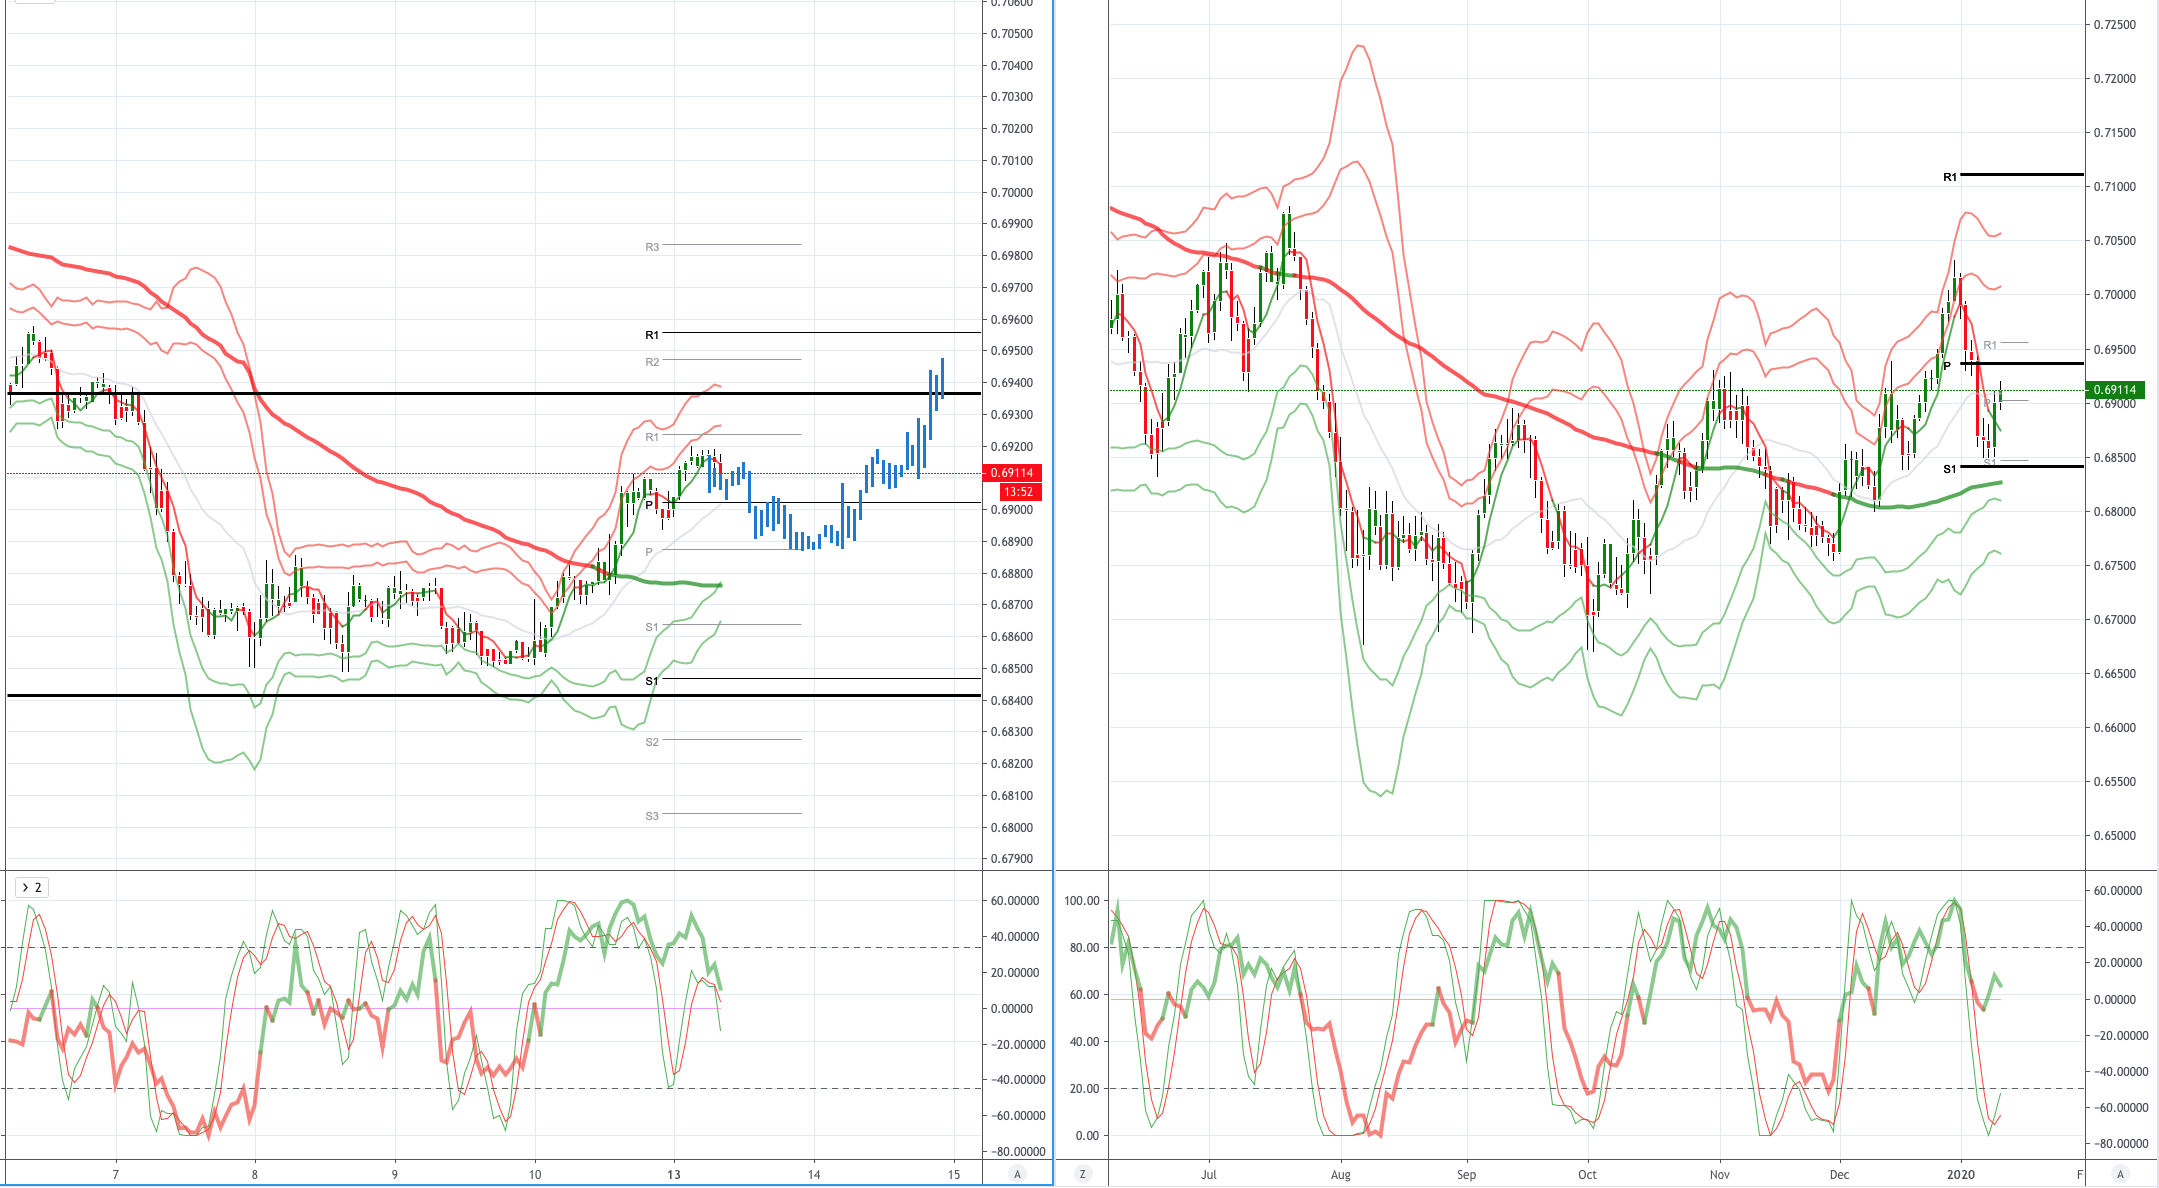Expand the collapsed indicator legend showing 2
Image resolution: width=2159 pixels, height=1188 pixels.
(x=32, y=887)
